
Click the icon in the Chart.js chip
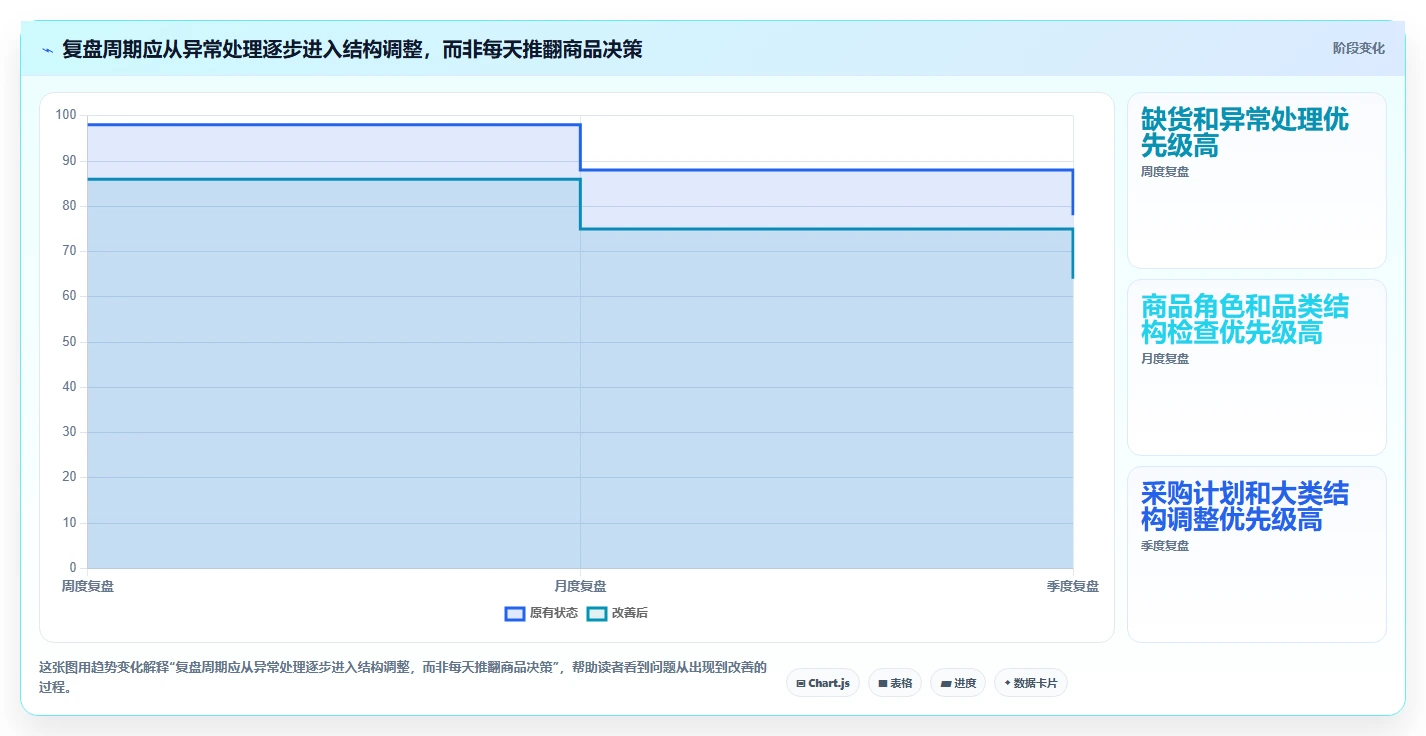801,684
